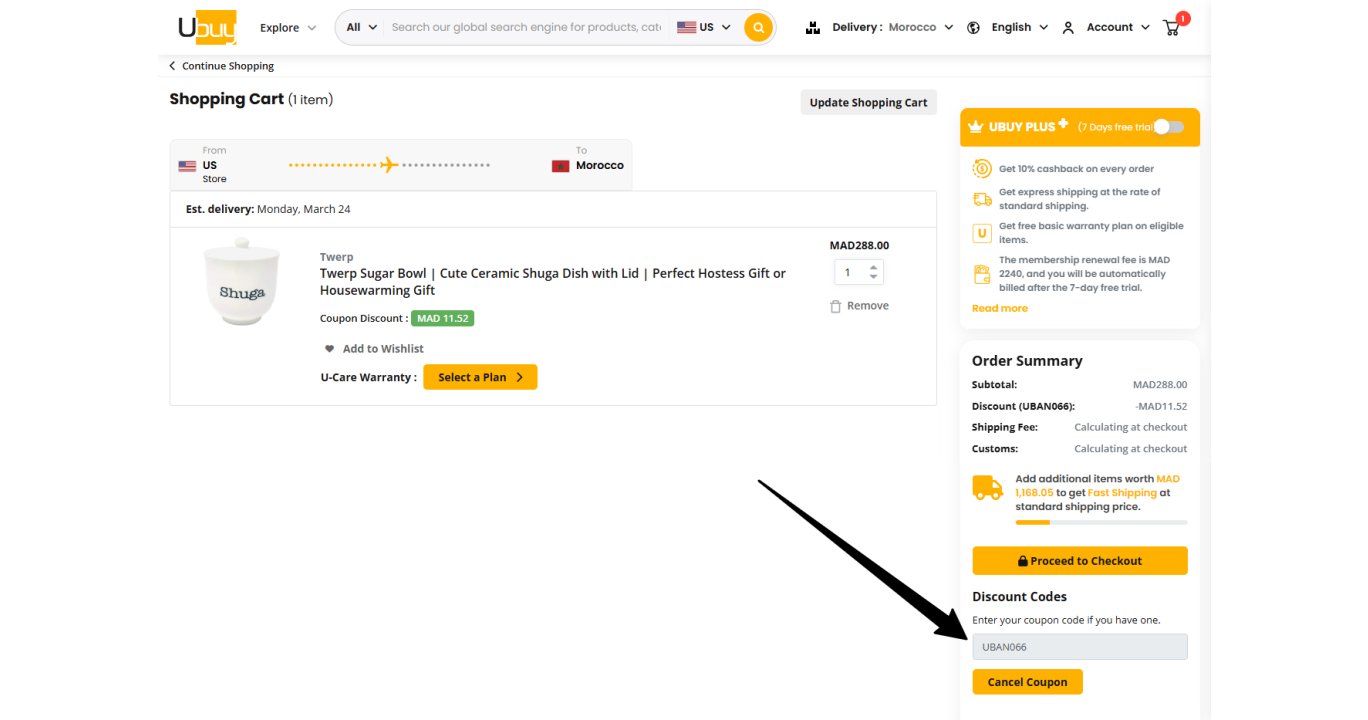Click the Discount -MAD11.52 value
1368x720 pixels.
tap(1161, 406)
